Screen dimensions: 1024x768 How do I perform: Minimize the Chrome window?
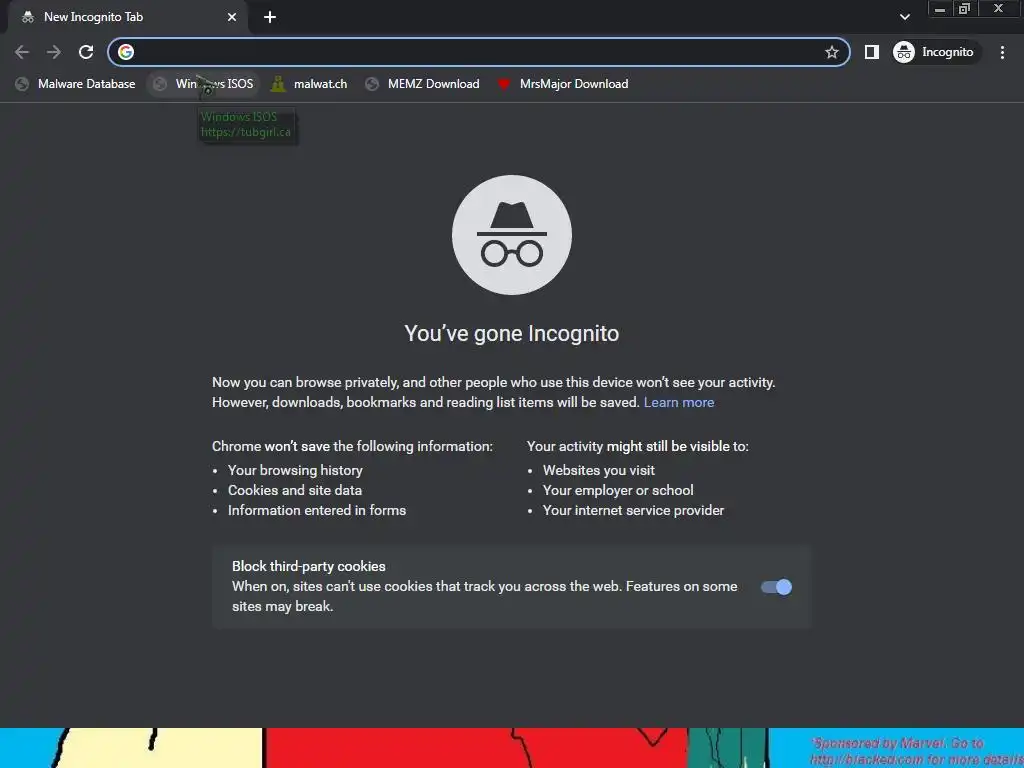pyautogui.click(x=940, y=9)
